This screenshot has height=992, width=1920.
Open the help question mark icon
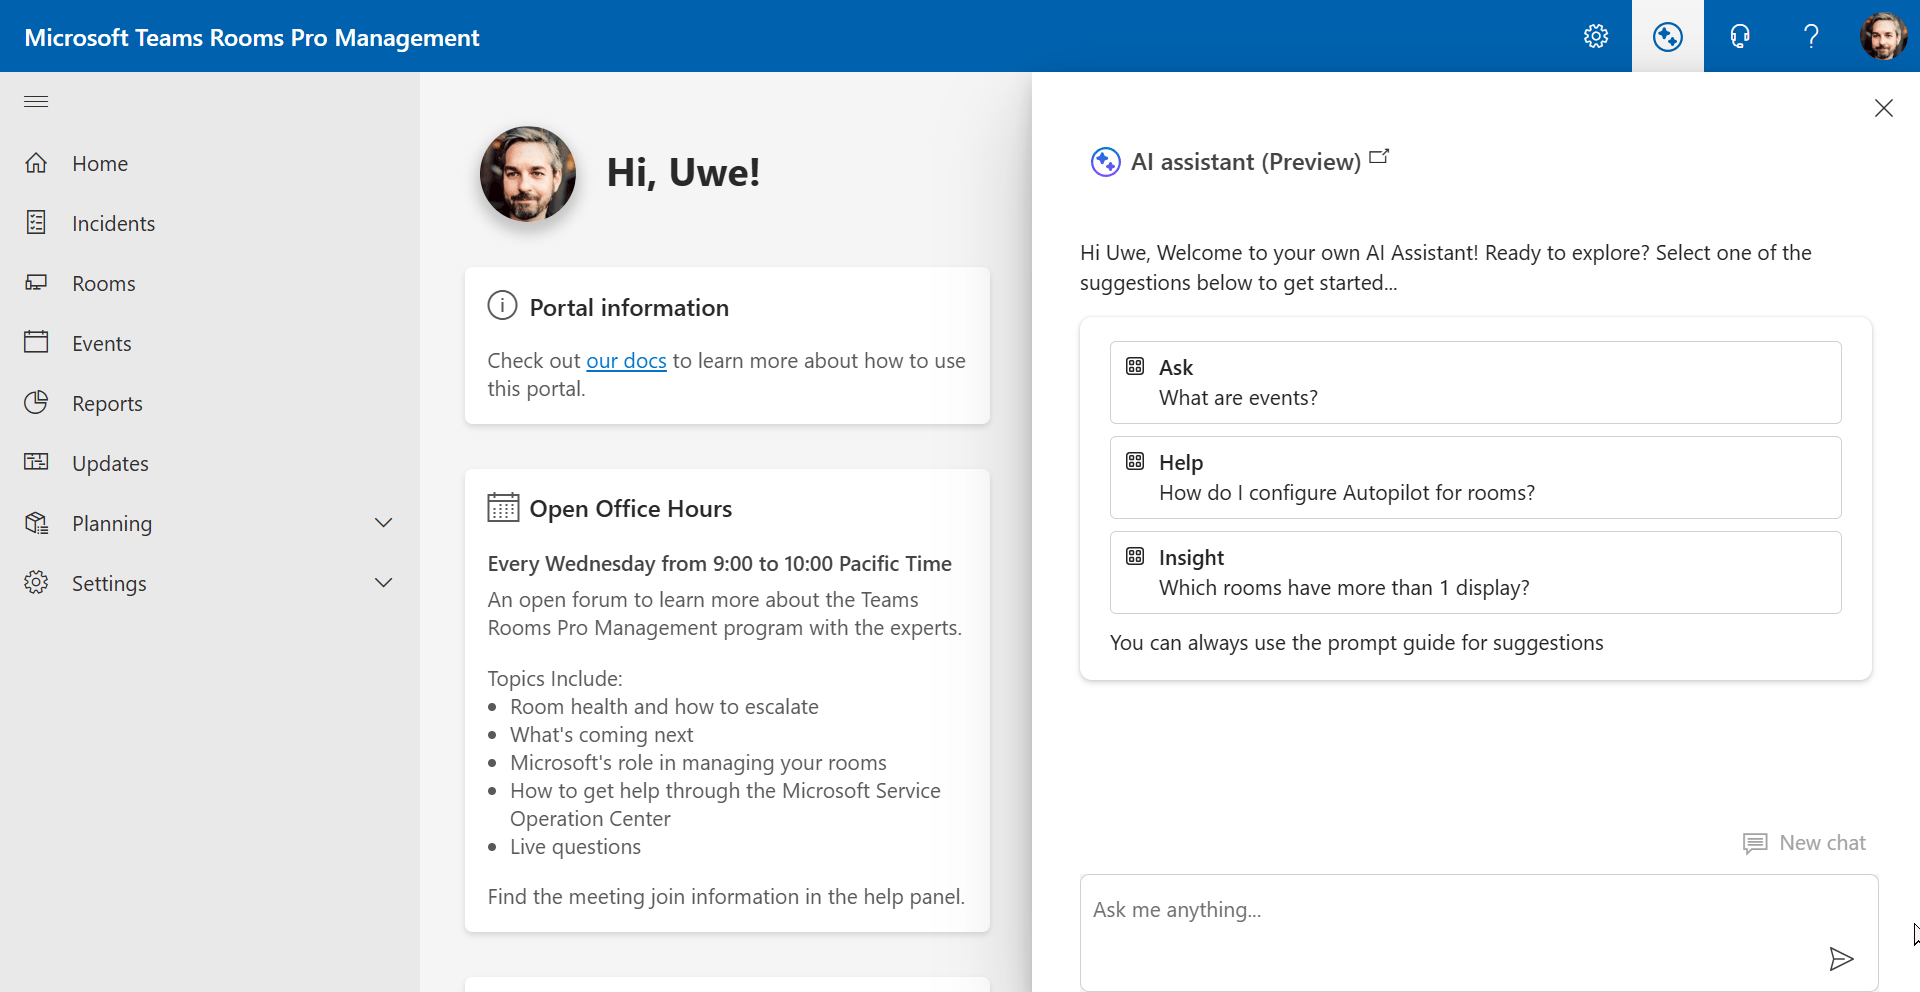[1811, 37]
